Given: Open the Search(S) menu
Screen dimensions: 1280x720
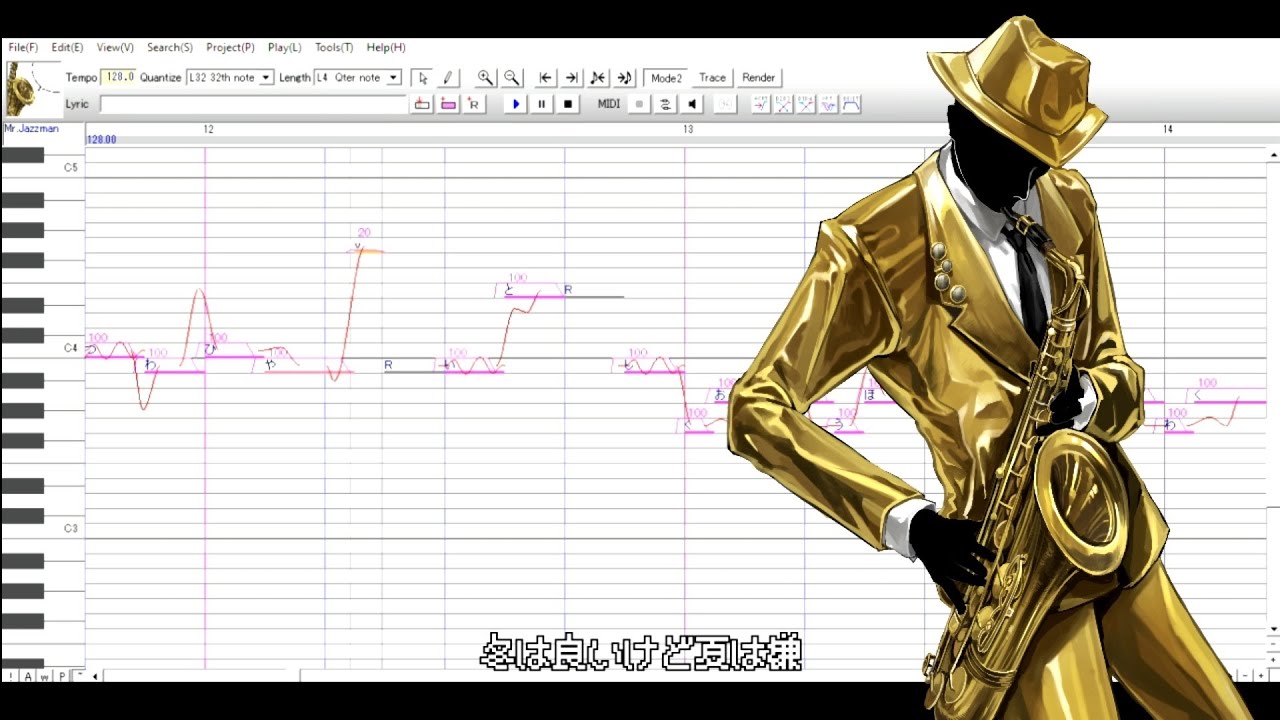Looking at the screenshot, I should tap(170, 47).
